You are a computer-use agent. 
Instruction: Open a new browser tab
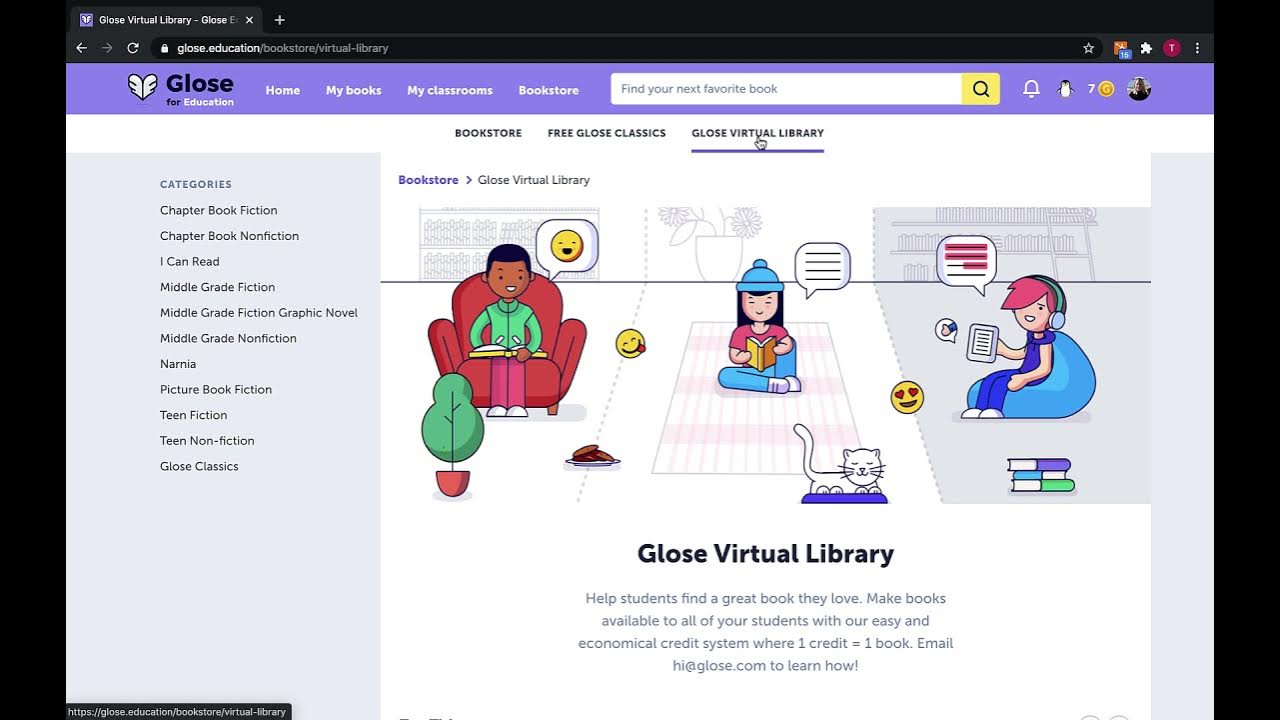[x=279, y=20]
